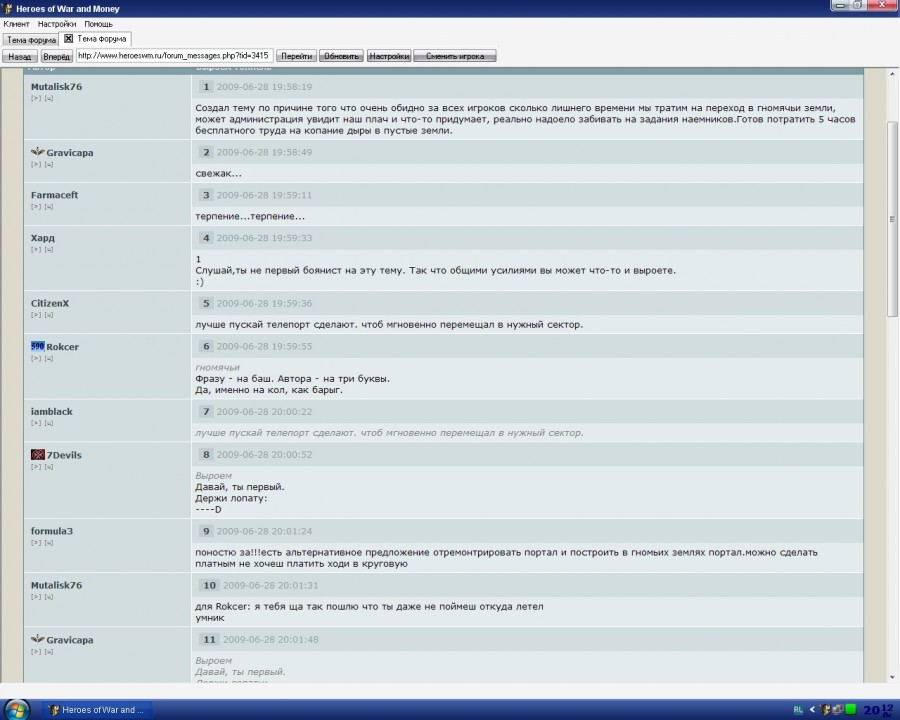The image size is (900, 720).
Task: Expand hidden tray icons arrow
Action: tap(812, 710)
